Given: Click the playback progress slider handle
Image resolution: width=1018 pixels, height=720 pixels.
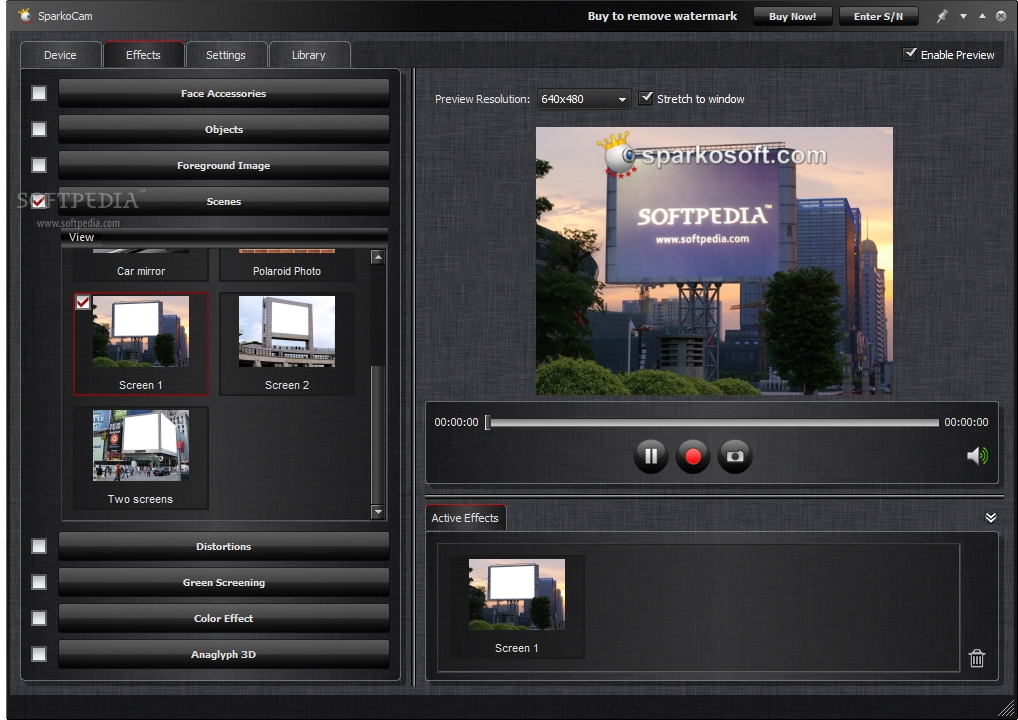Looking at the screenshot, I should click(x=488, y=422).
